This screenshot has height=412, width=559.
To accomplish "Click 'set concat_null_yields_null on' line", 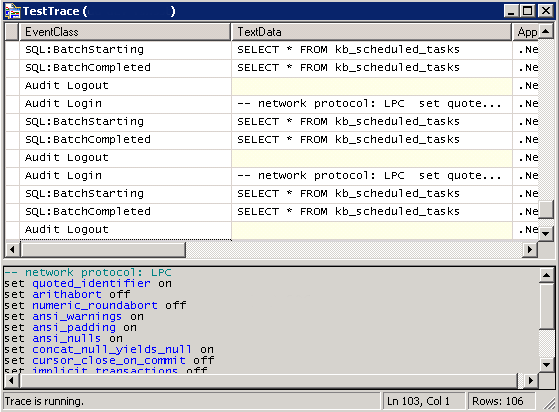I will click(x=109, y=350).
